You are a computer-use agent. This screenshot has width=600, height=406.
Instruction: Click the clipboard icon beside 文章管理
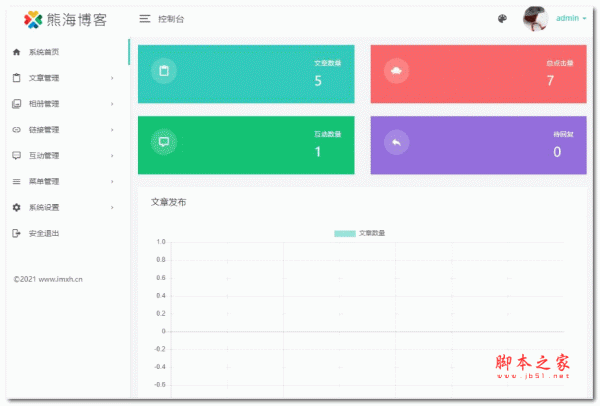[x=16, y=78]
